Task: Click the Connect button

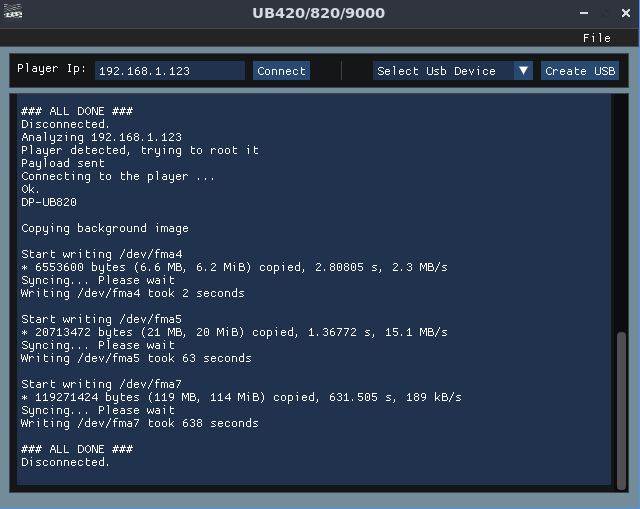Action: coord(281,71)
